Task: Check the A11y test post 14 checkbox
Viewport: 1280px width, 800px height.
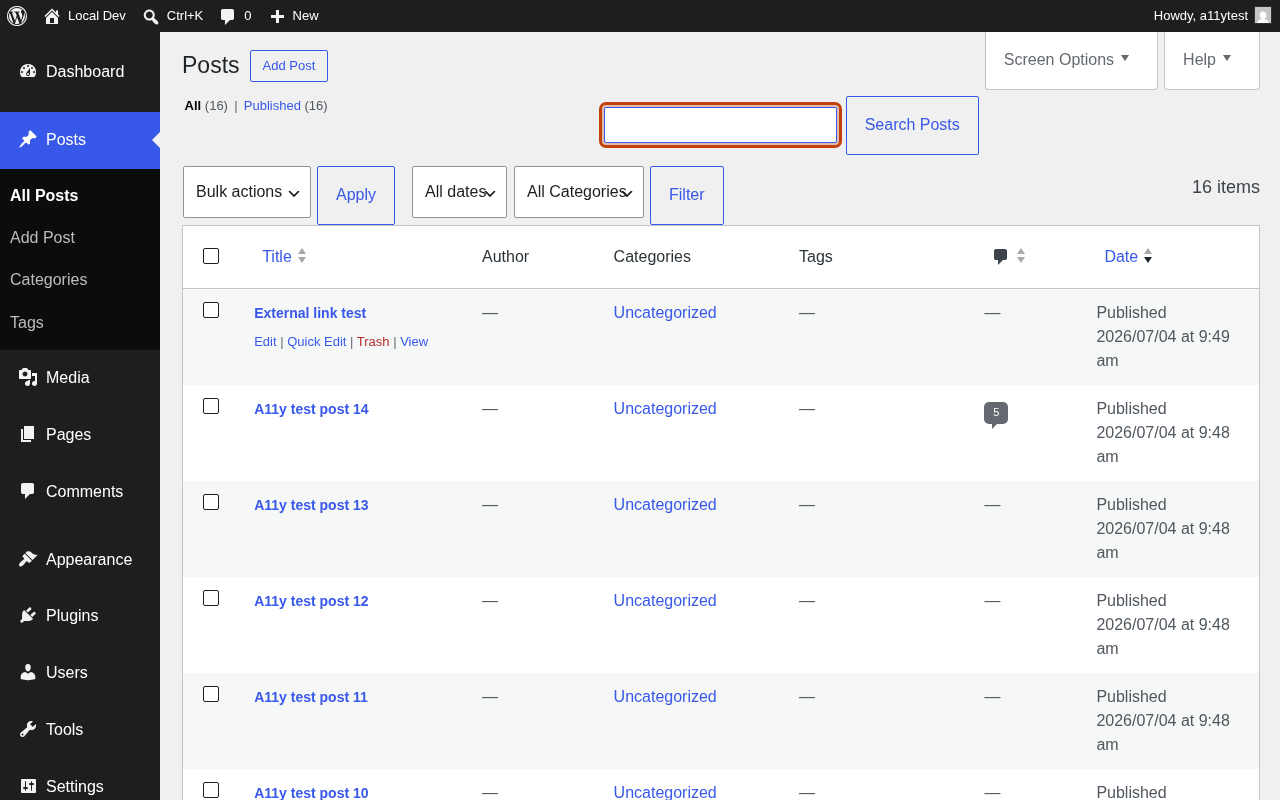Action: (x=211, y=406)
